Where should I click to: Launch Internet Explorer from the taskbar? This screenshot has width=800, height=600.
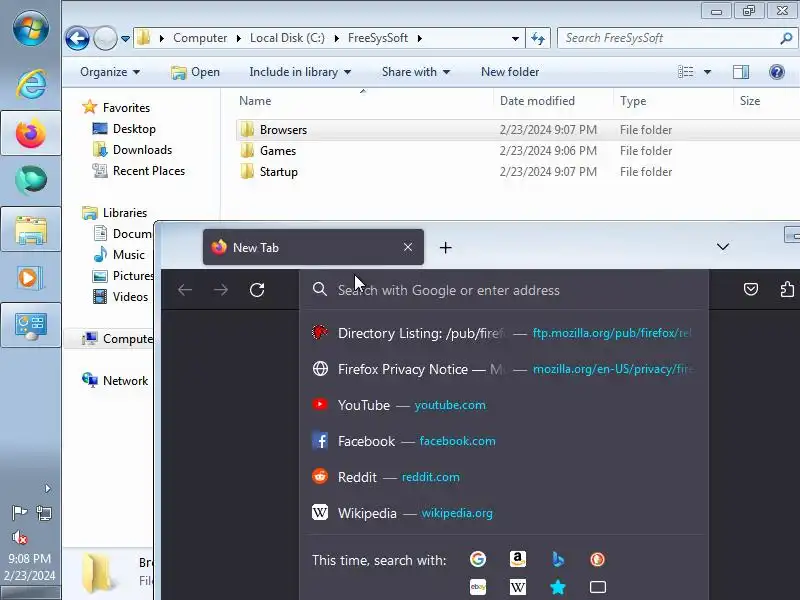point(31,84)
